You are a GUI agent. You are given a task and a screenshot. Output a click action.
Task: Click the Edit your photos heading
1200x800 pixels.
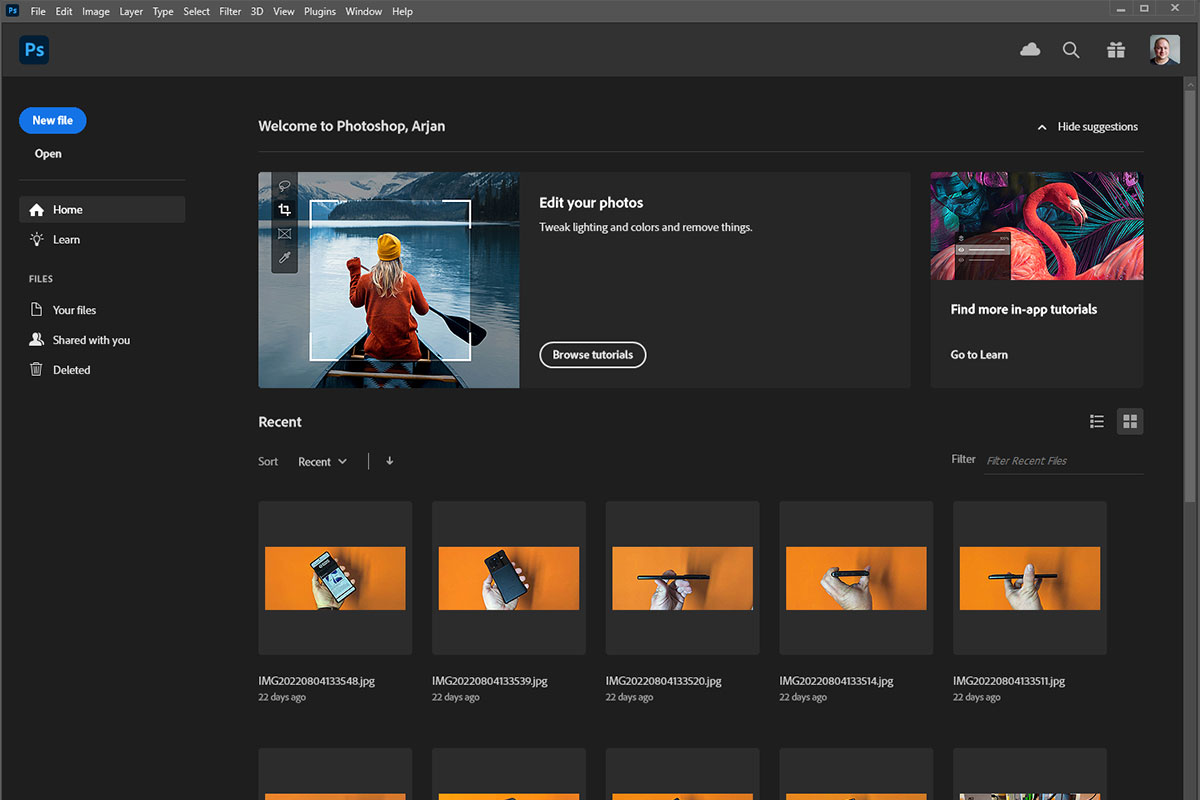point(591,203)
